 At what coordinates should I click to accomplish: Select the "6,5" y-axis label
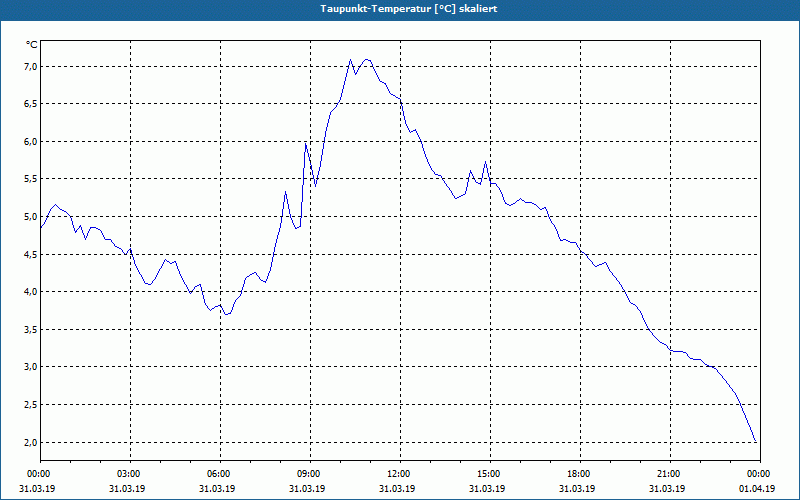[x=31, y=104]
